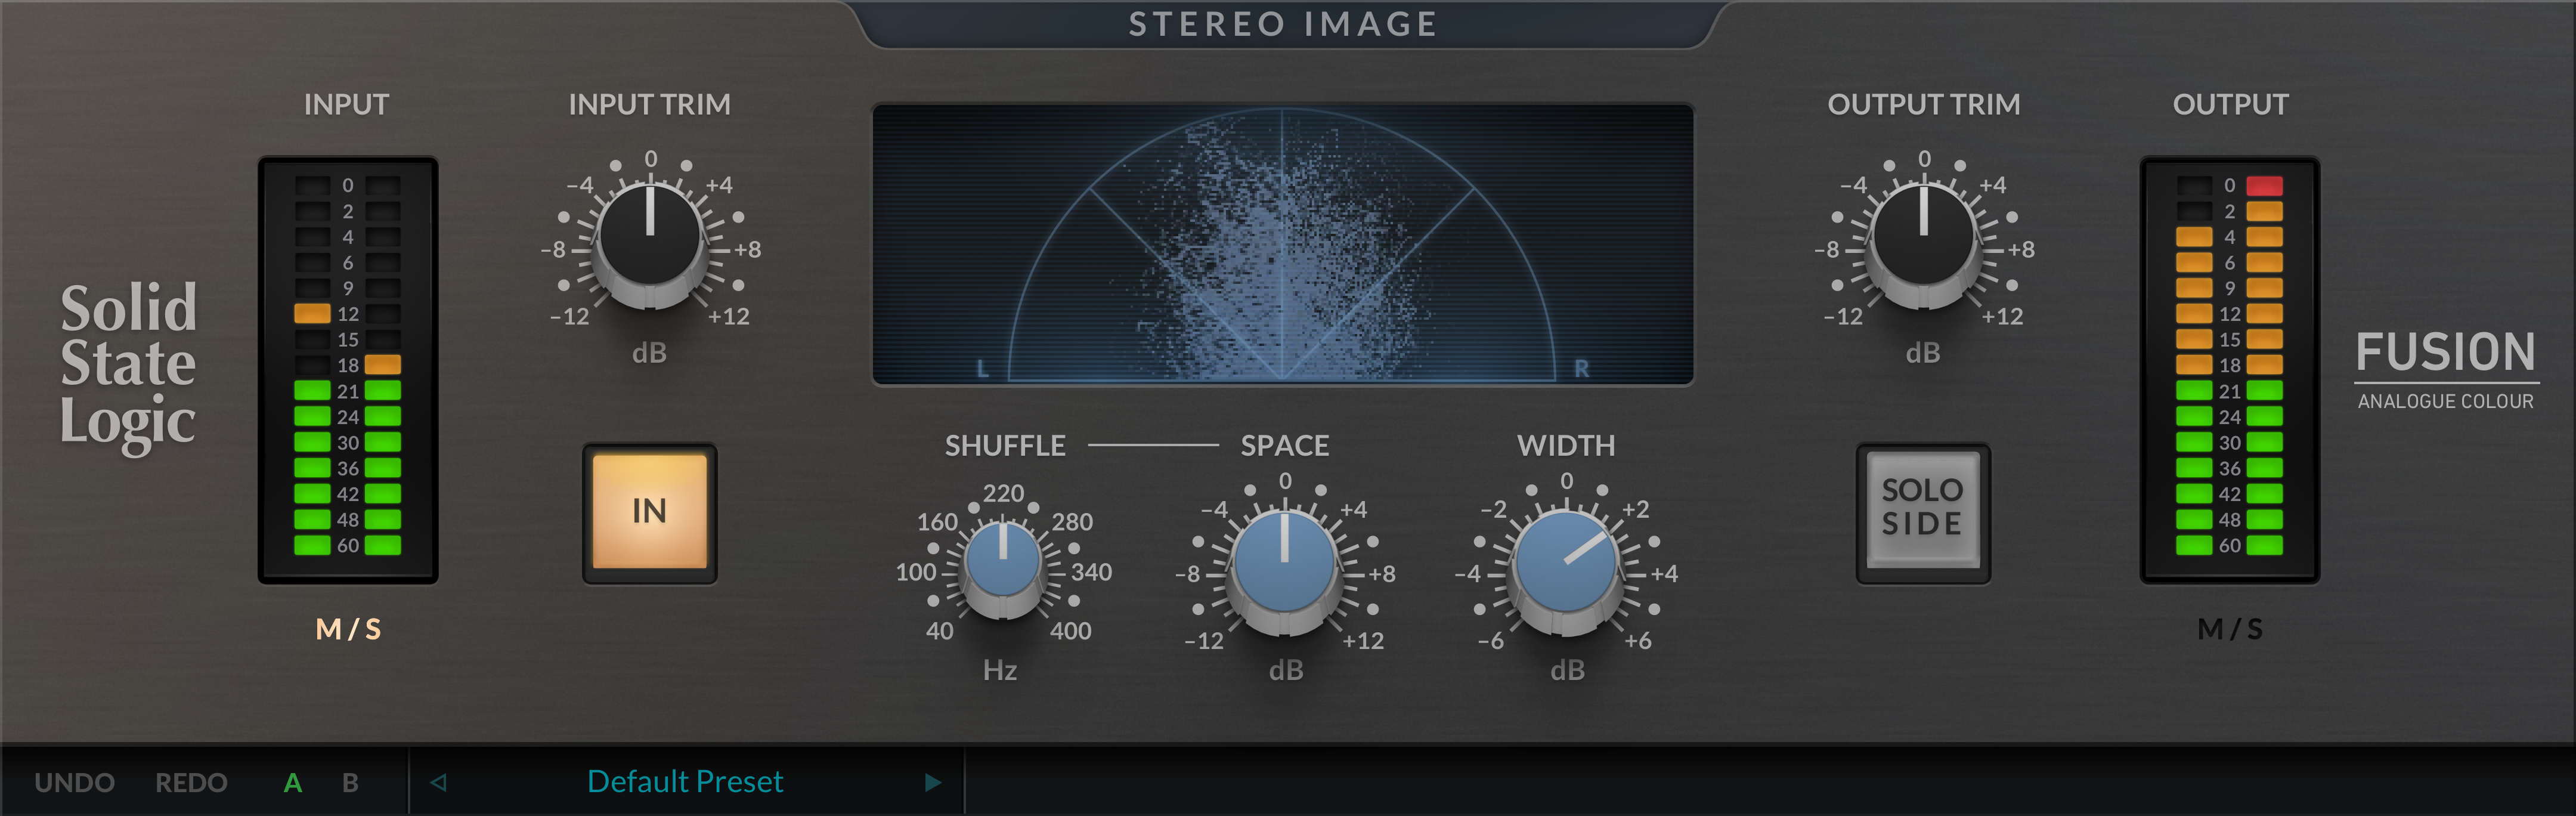Click the previous preset left arrow
This screenshot has width=2576, height=816.
pyautogui.click(x=438, y=782)
